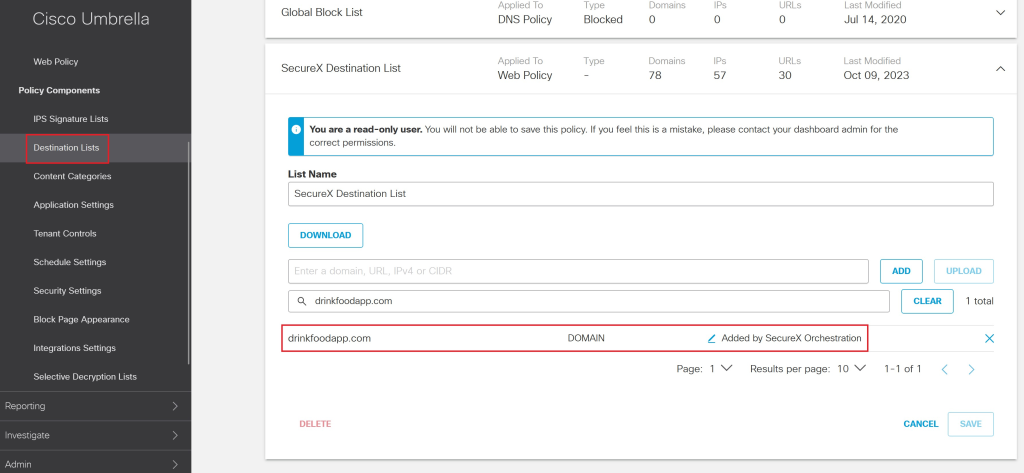Collapse the SecureX Destination List panel
This screenshot has width=1024, height=473.
click(x=1000, y=68)
